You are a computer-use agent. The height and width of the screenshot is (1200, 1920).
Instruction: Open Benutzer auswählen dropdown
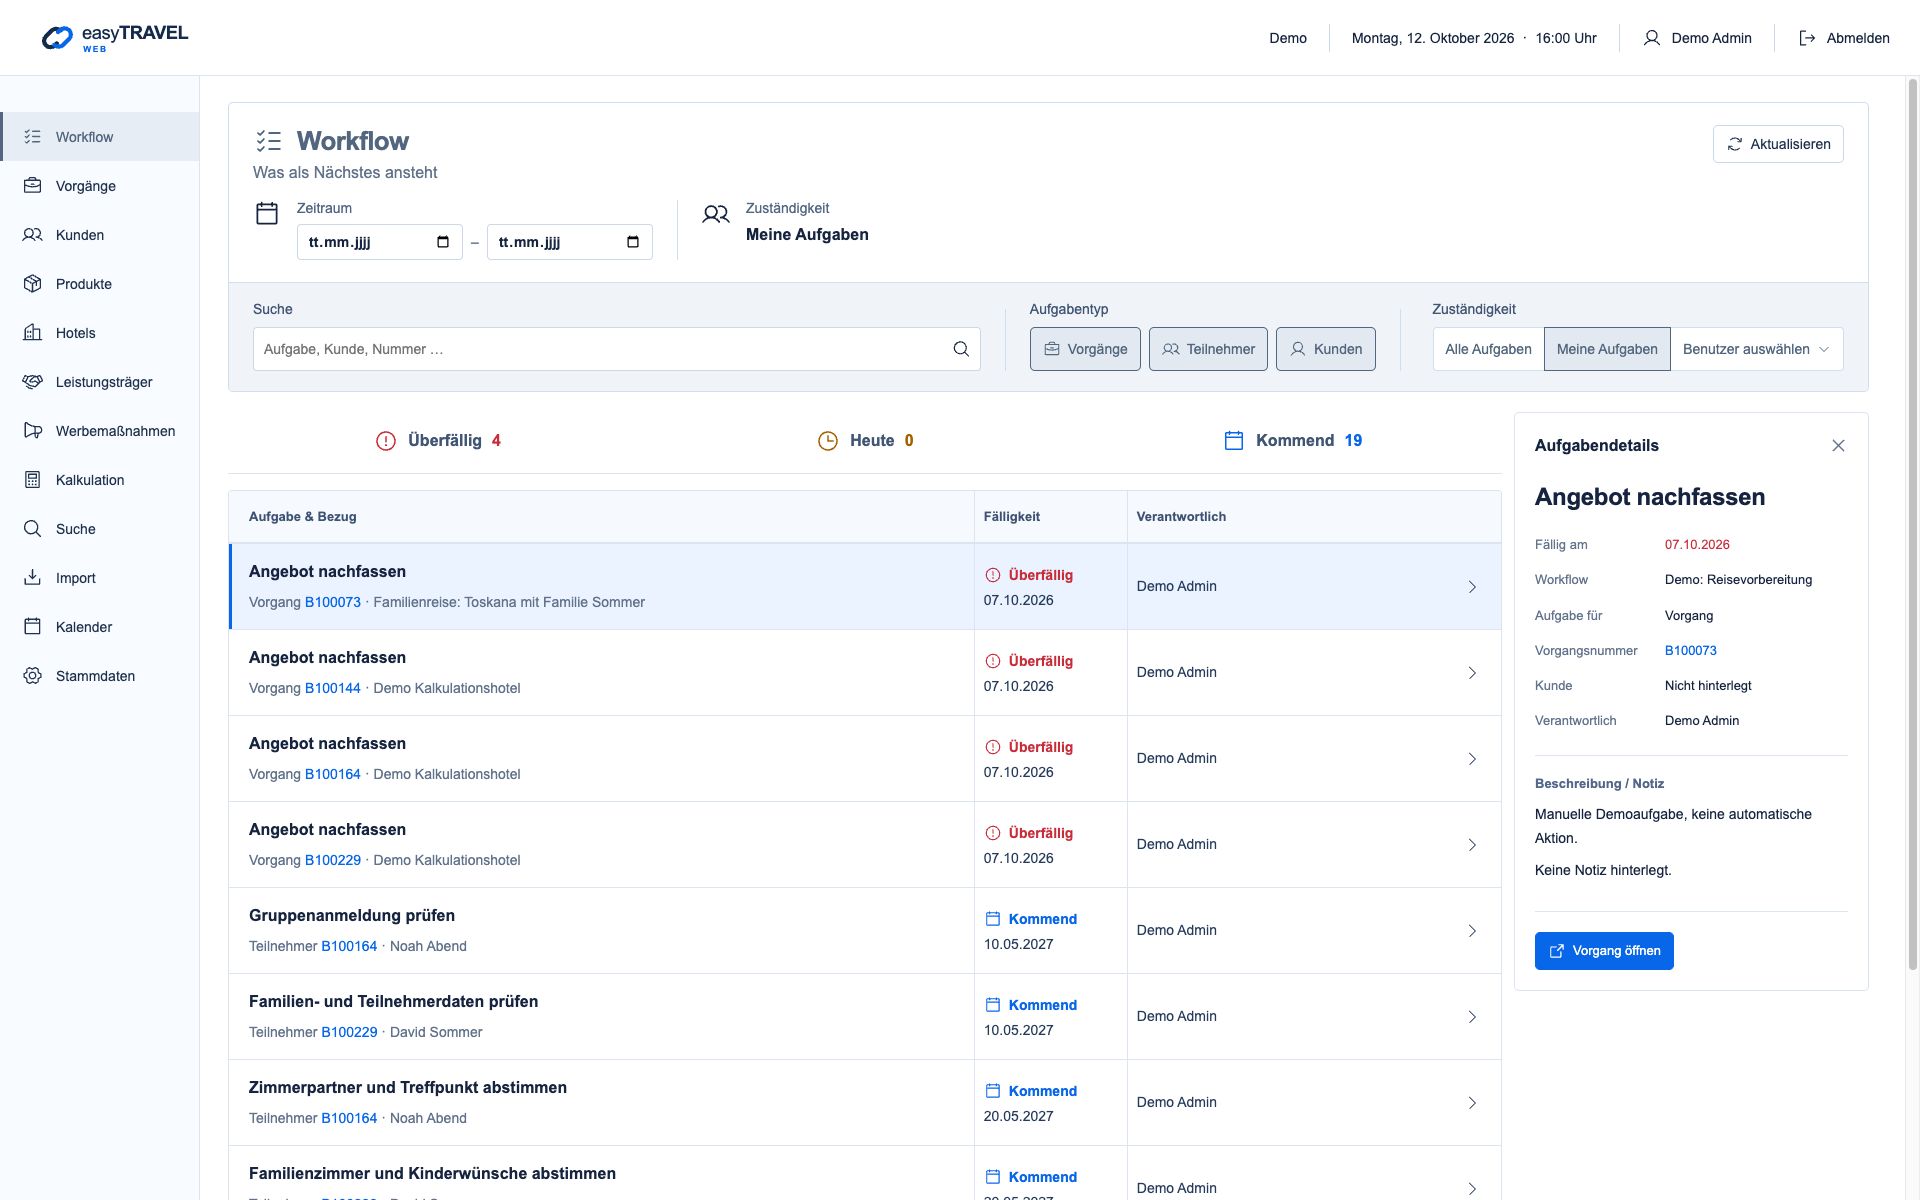[1756, 349]
